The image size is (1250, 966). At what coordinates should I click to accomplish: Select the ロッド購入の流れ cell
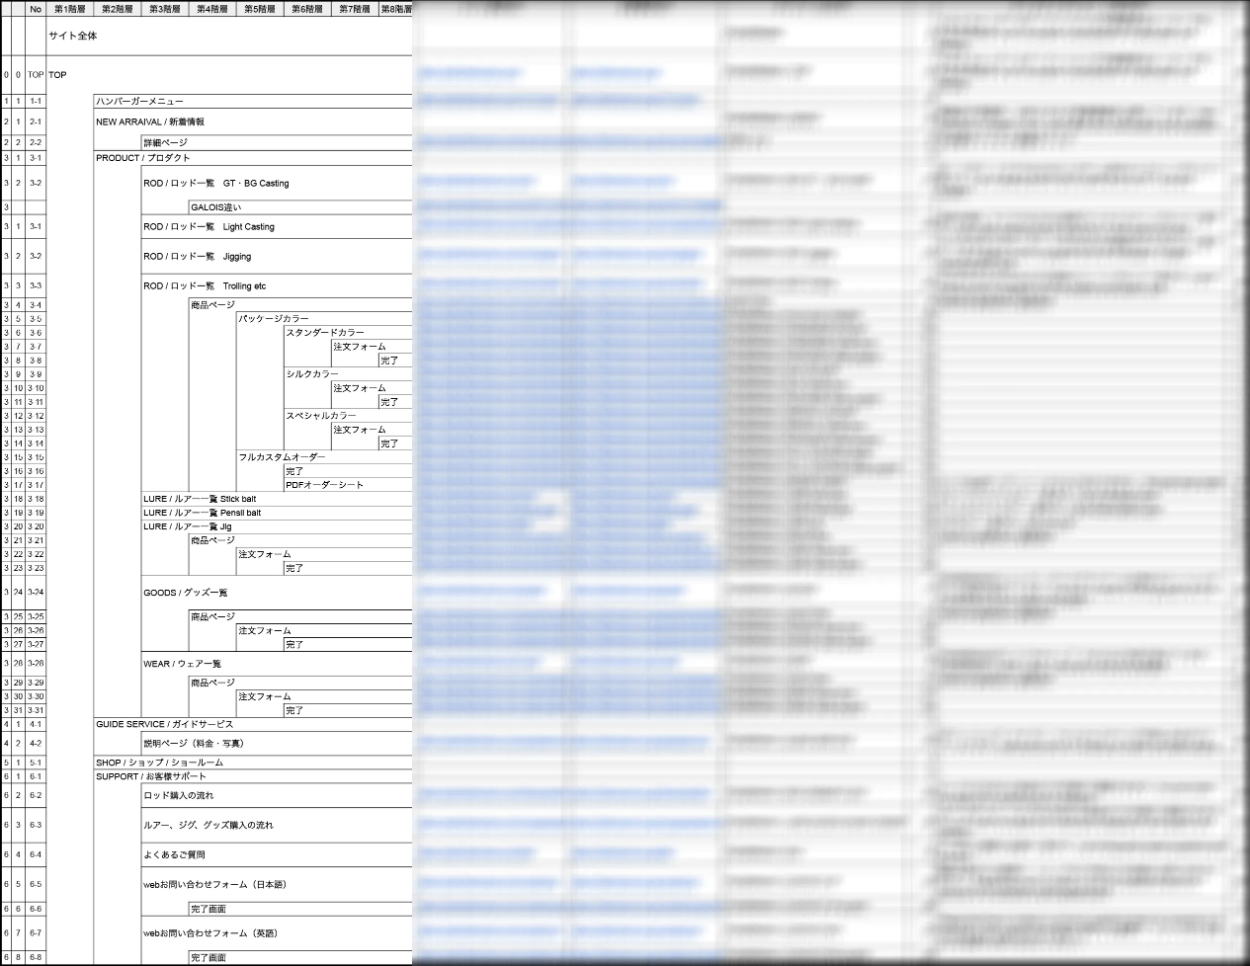click(x=277, y=796)
